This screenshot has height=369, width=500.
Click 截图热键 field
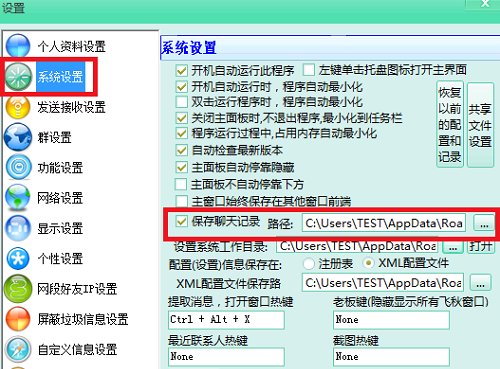(391, 357)
